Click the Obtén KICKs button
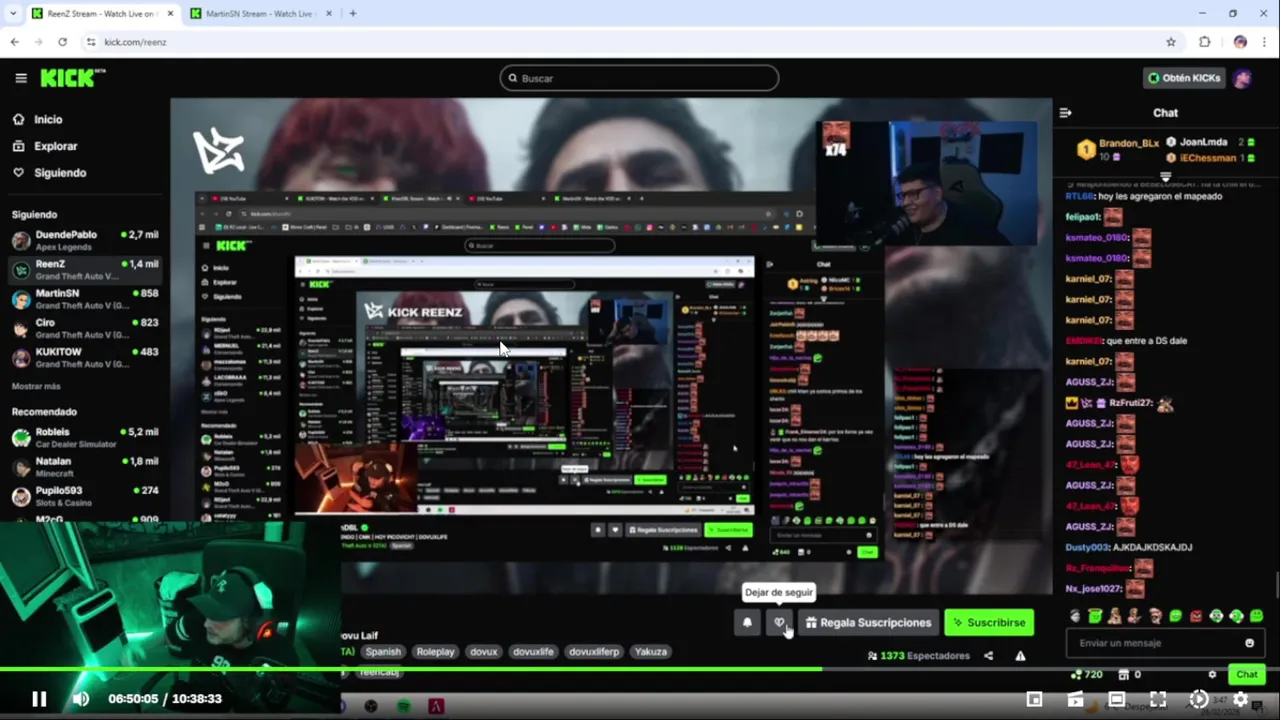Viewport: 1280px width, 720px height. tap(1184, 78)
